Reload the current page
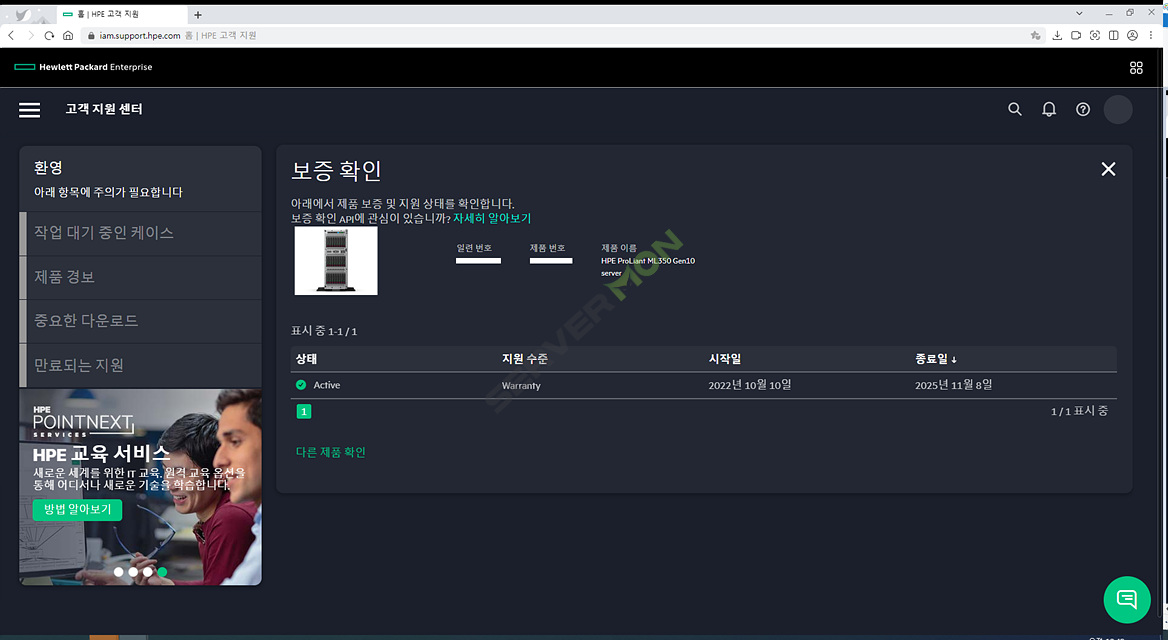1168x640 pixels. coord(49,35)
